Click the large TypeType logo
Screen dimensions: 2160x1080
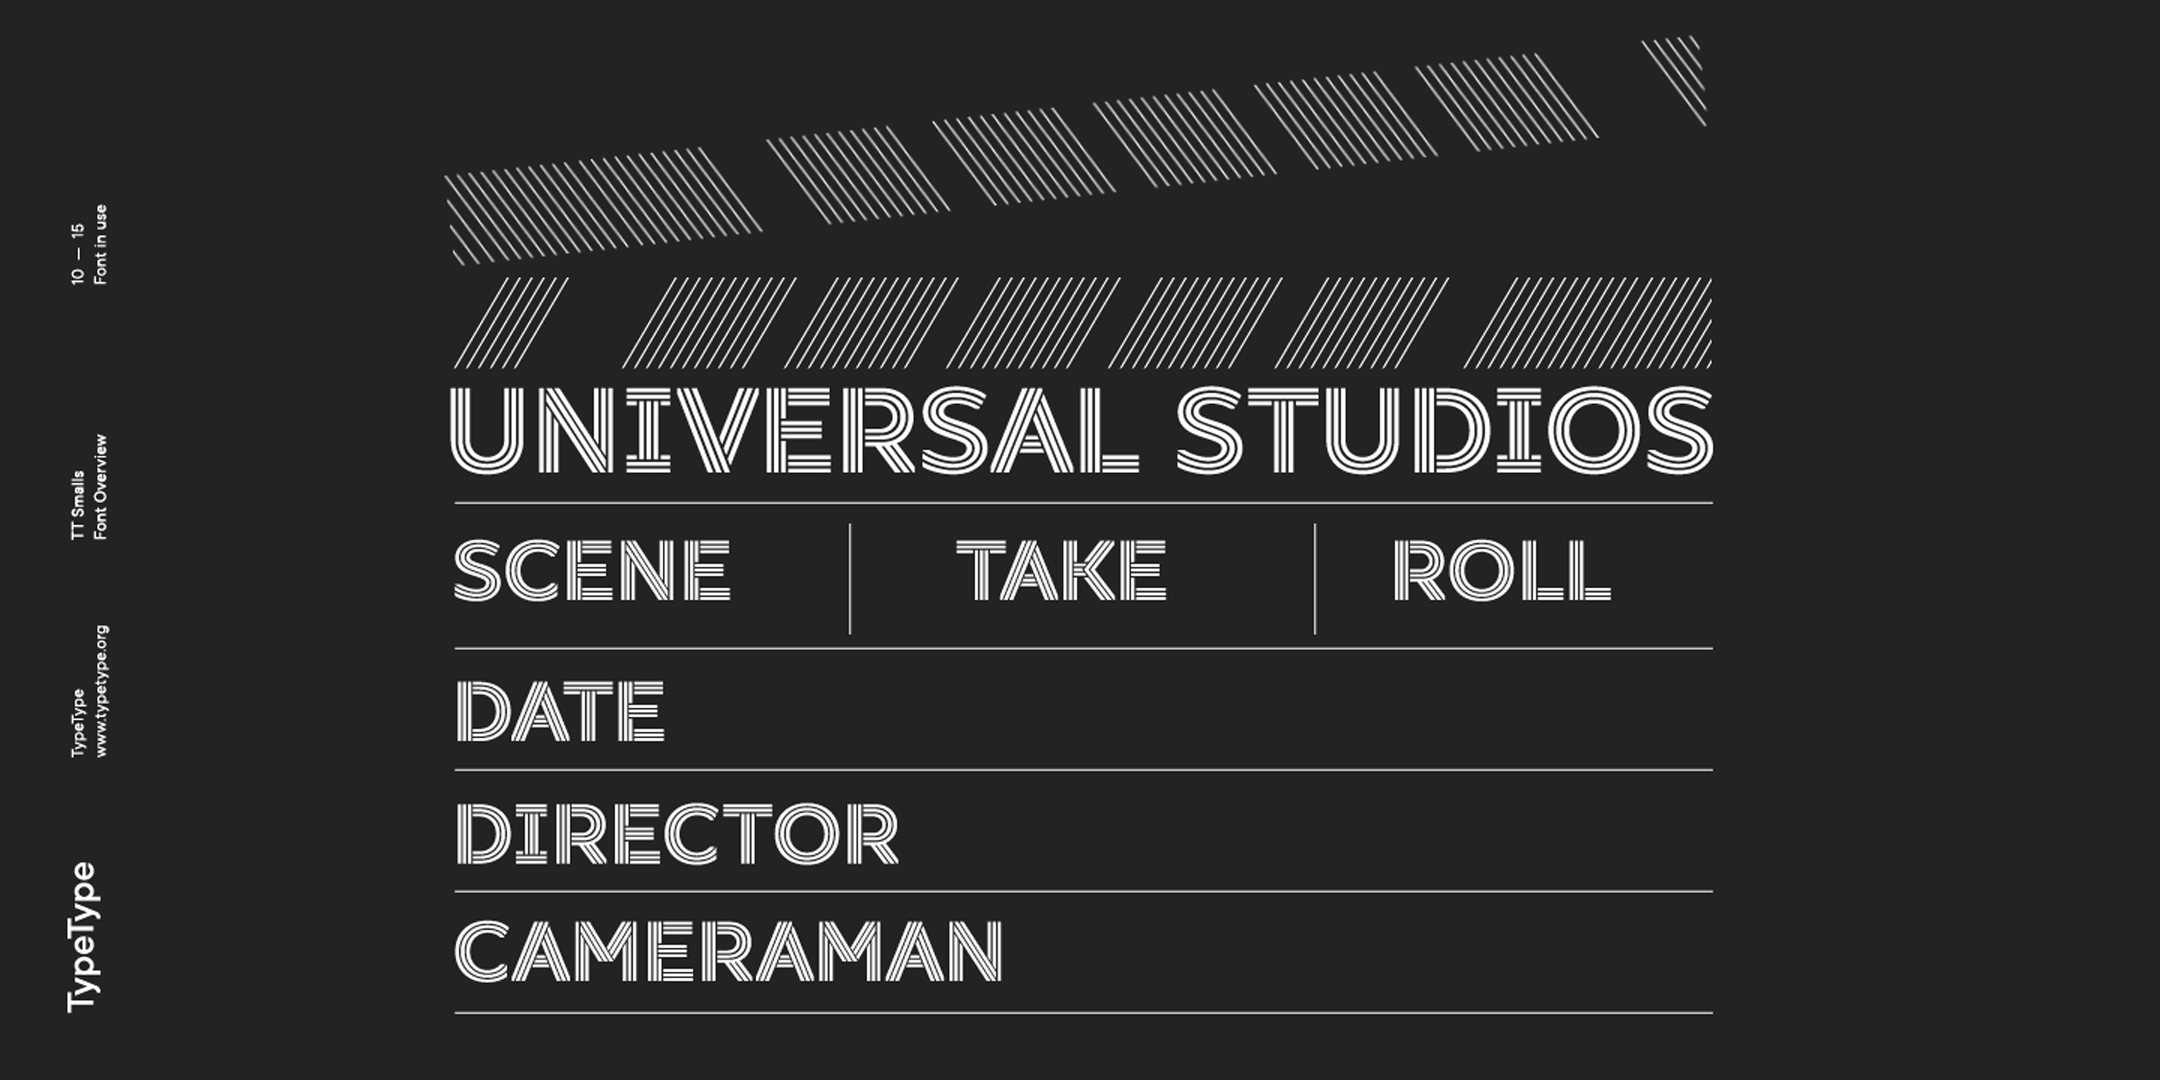click(x=81, y=937)
